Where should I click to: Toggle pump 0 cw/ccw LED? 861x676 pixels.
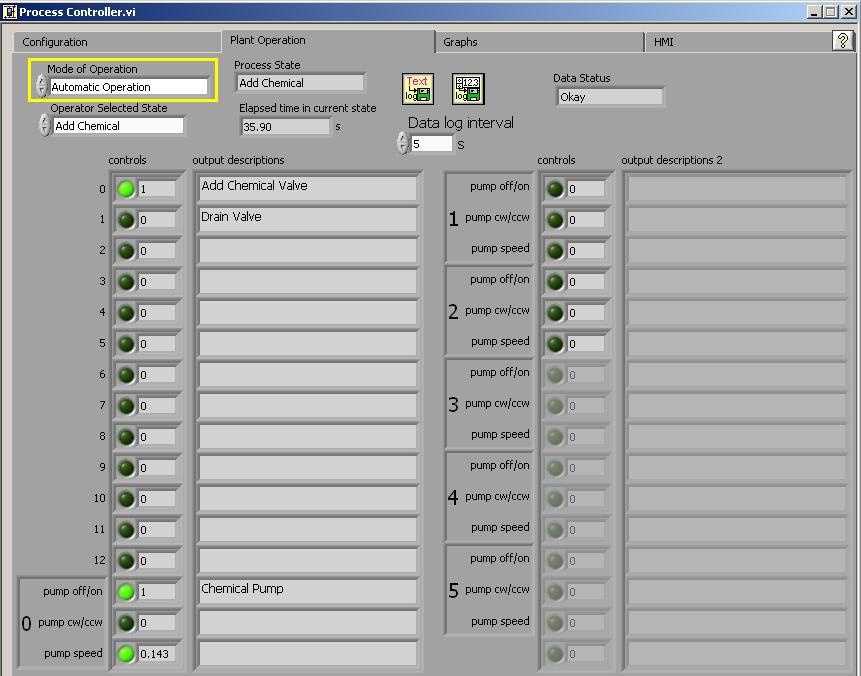(x=126, y=623)
